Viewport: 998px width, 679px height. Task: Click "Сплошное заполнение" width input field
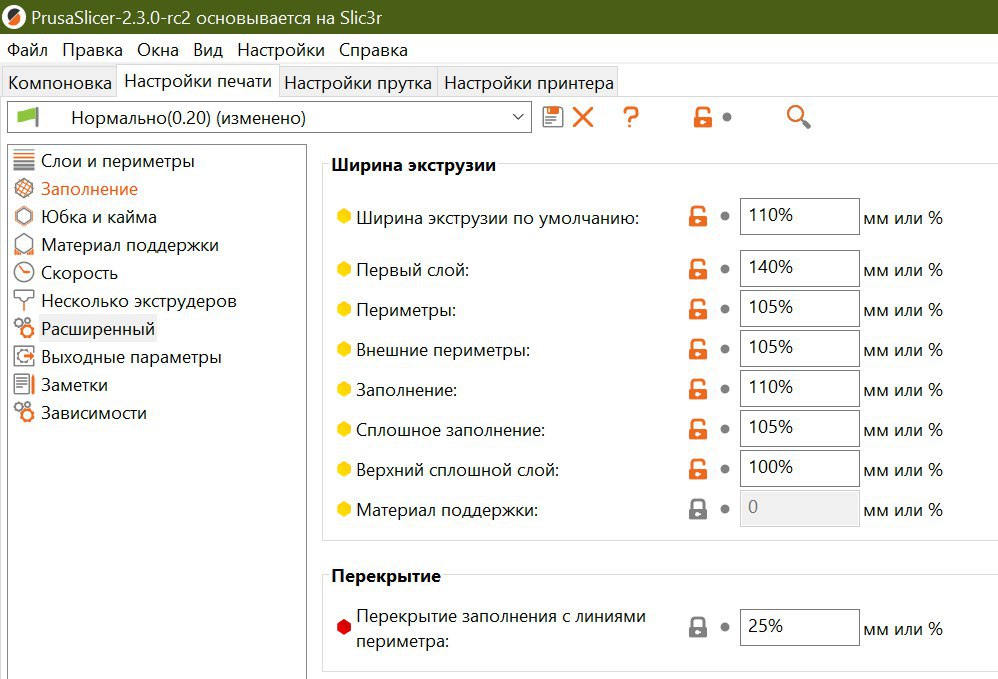point(799,429)
